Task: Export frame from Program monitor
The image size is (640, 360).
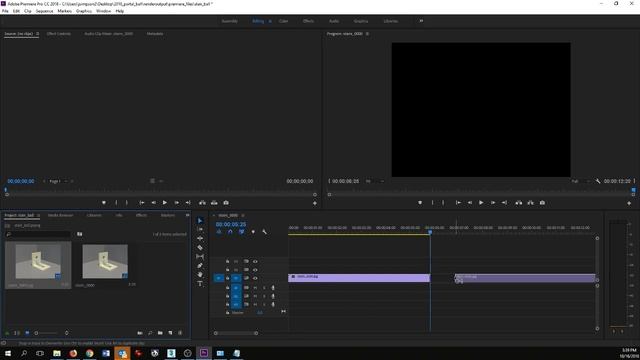Action: click(542, 203)
